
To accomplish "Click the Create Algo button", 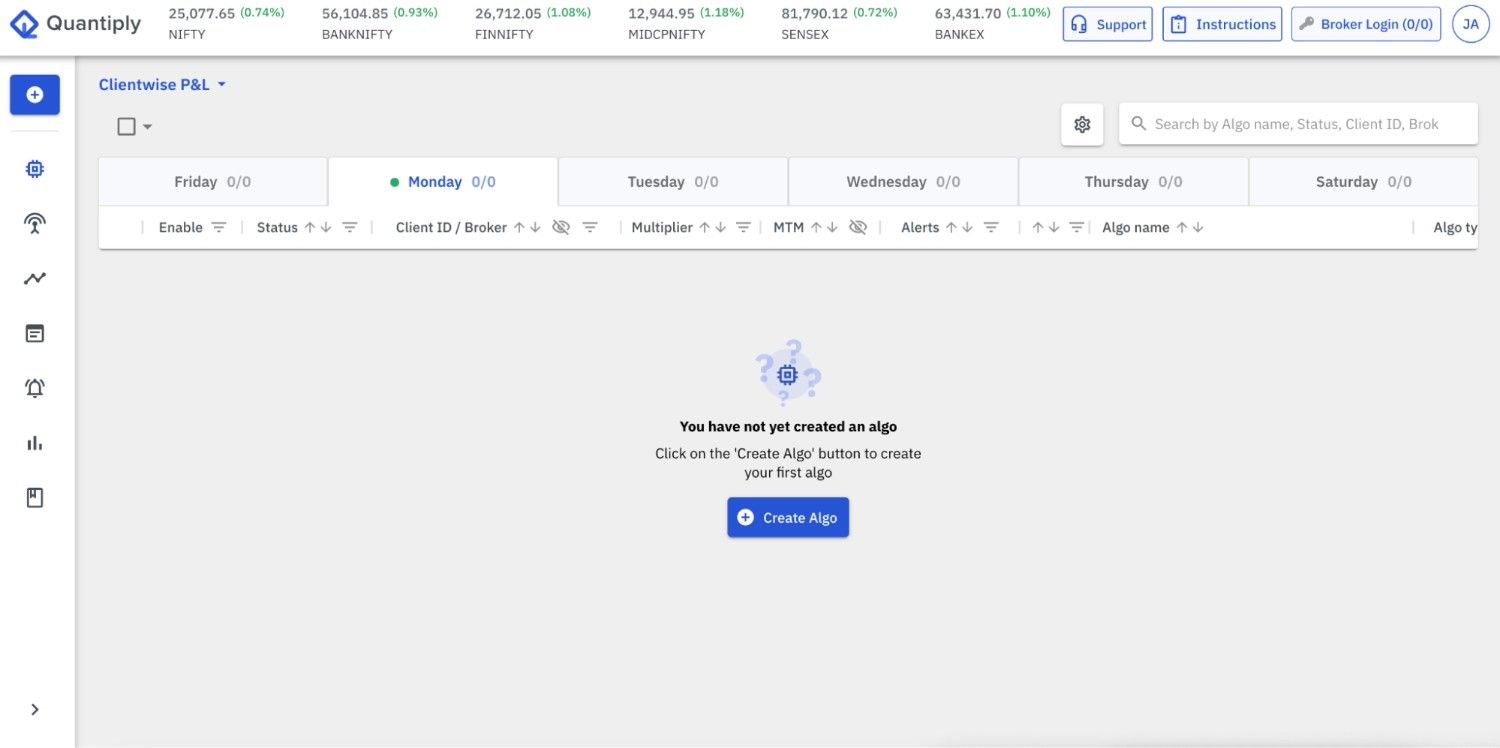I will (x=788, y=518).
